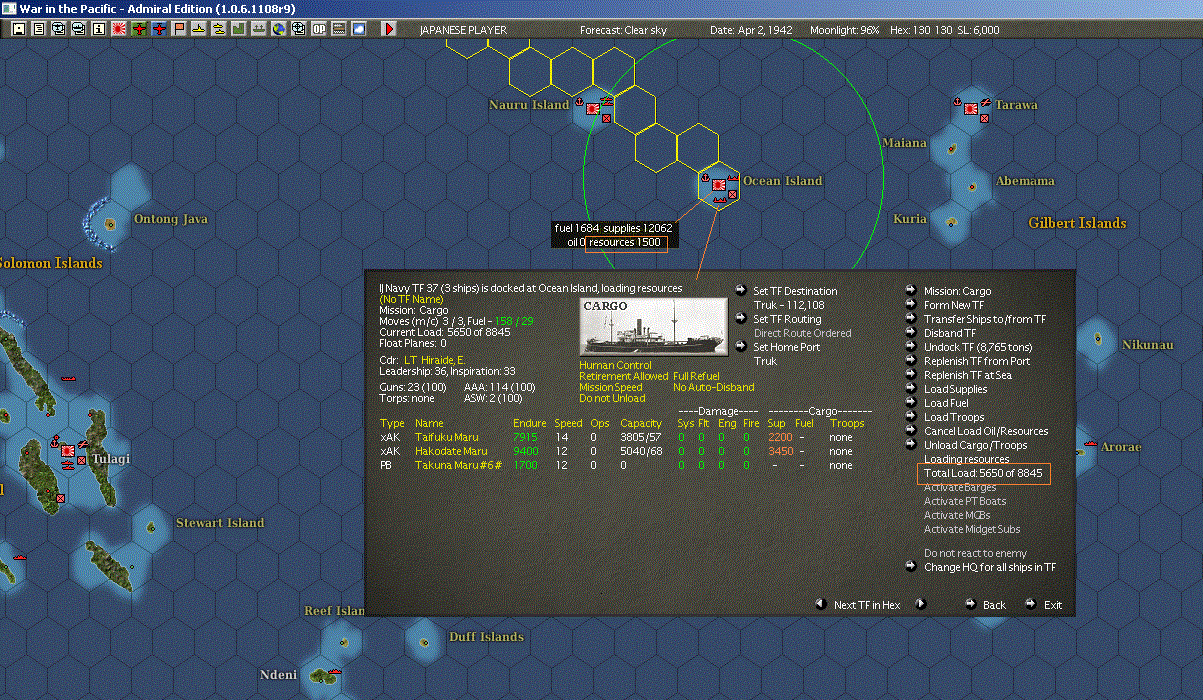Toggle the Do not Unload setting
Screen dimensions: 1203x700
pyautogui.click(x=612, y=399)
